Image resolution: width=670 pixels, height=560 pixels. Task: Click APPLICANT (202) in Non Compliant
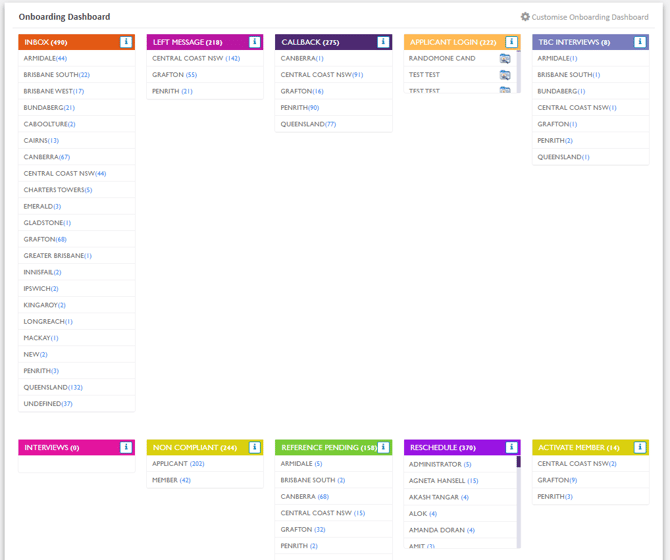(178, 464)
